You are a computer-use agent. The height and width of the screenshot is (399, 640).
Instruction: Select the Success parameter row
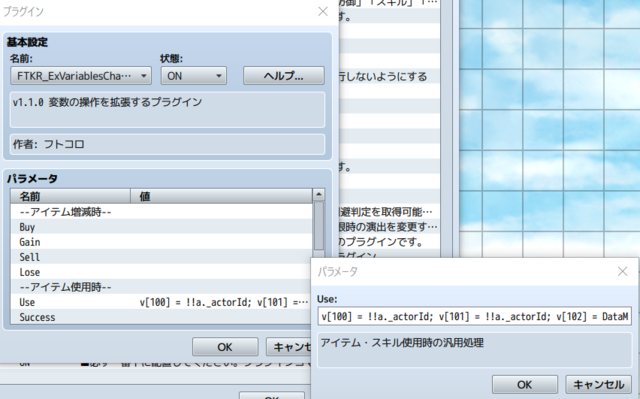tap(161, 317)
